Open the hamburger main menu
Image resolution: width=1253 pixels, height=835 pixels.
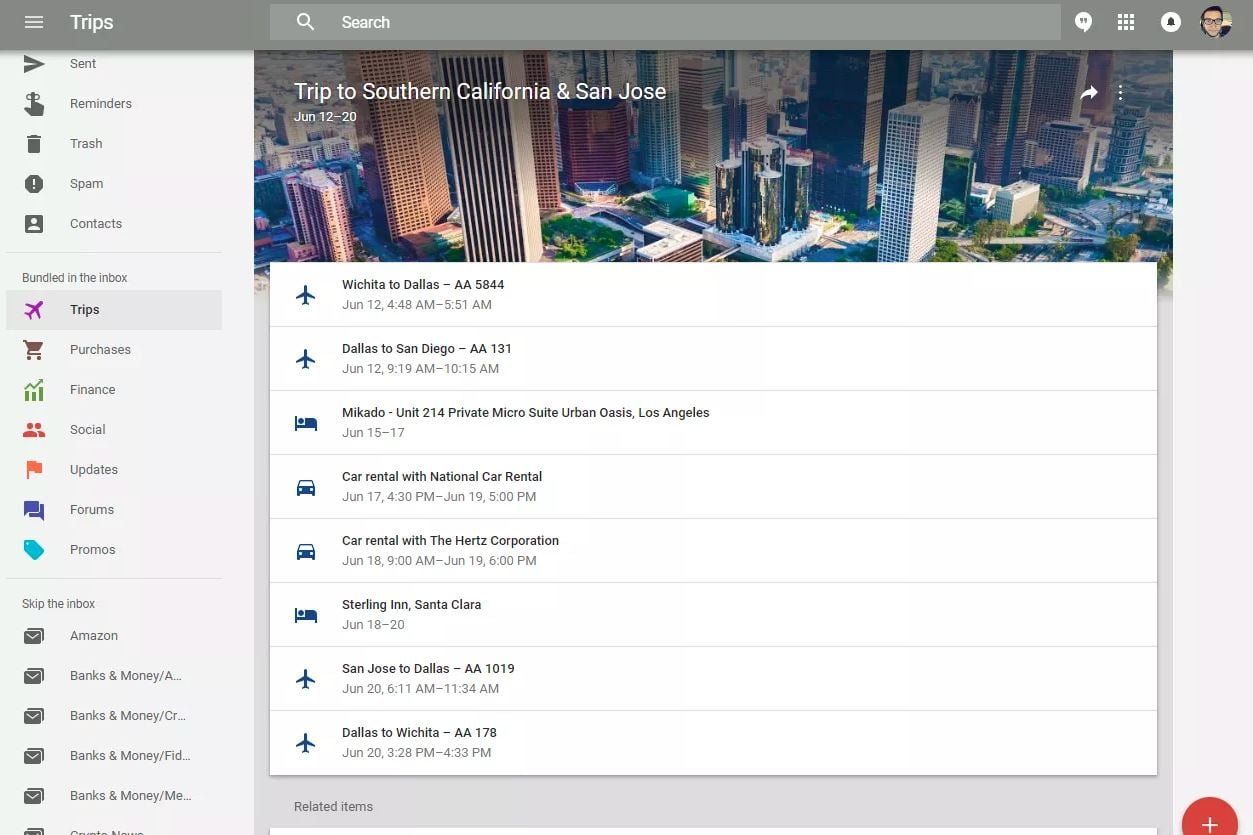coord(34,22)
